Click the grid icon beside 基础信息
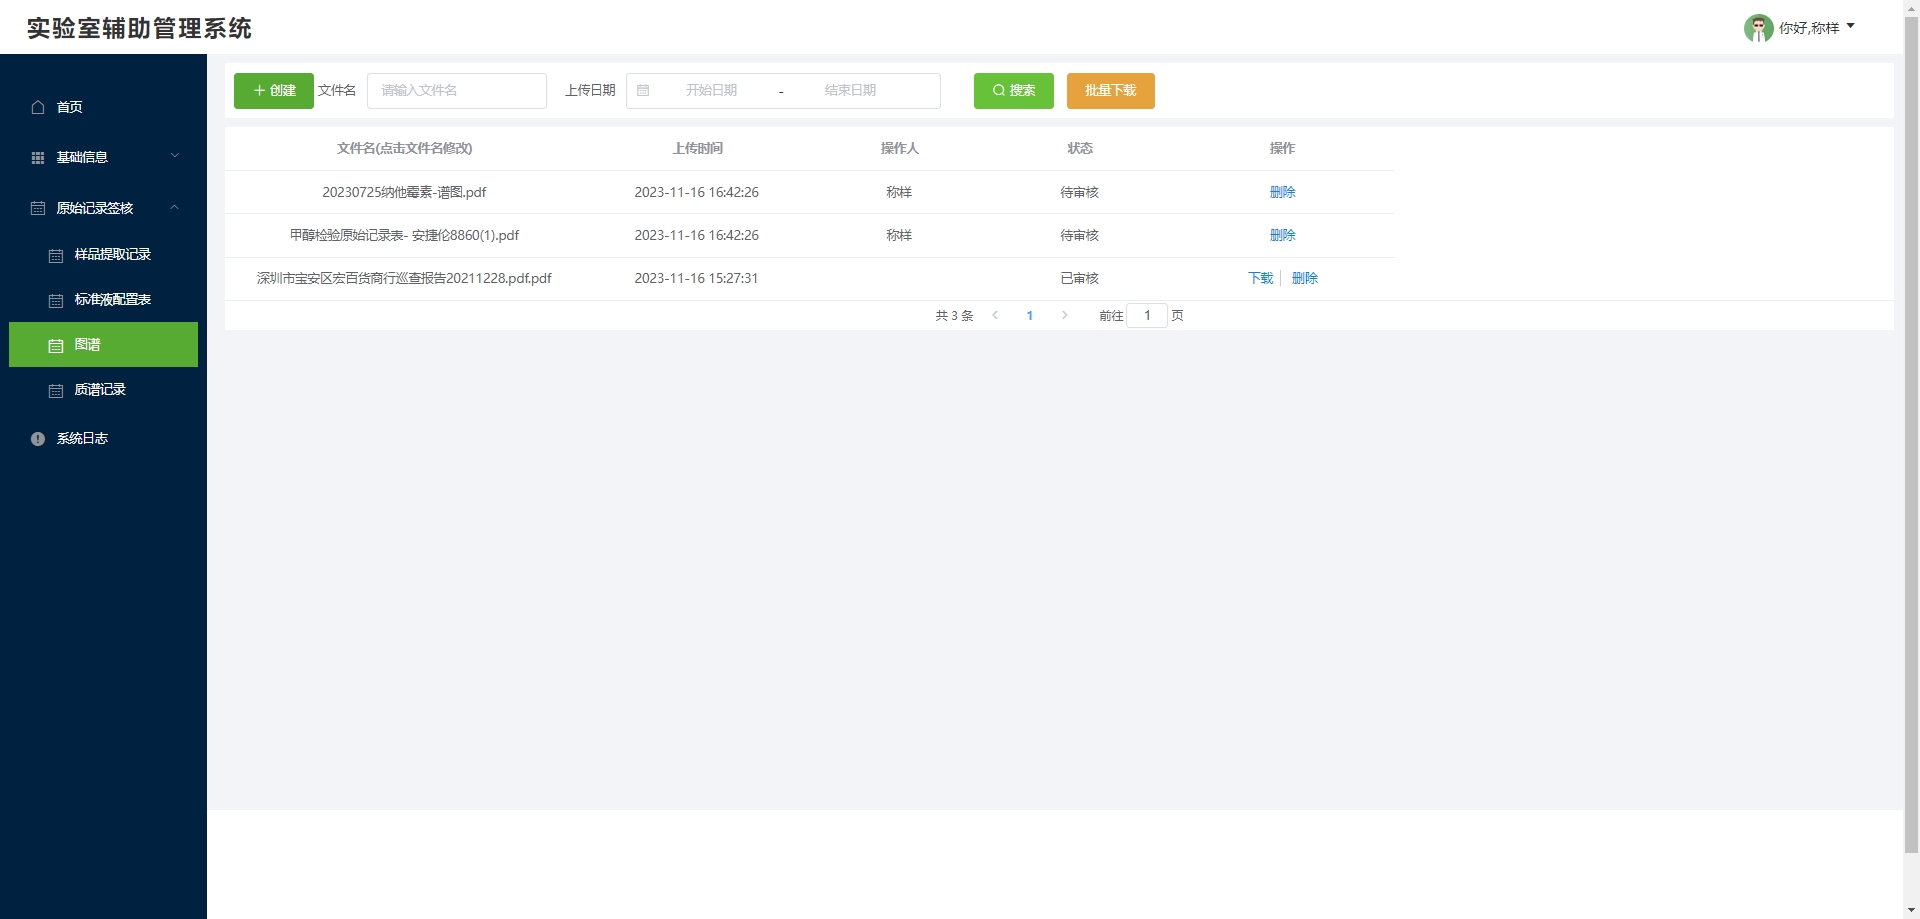Screen dimensions: 1920x919 coord(38,158)
